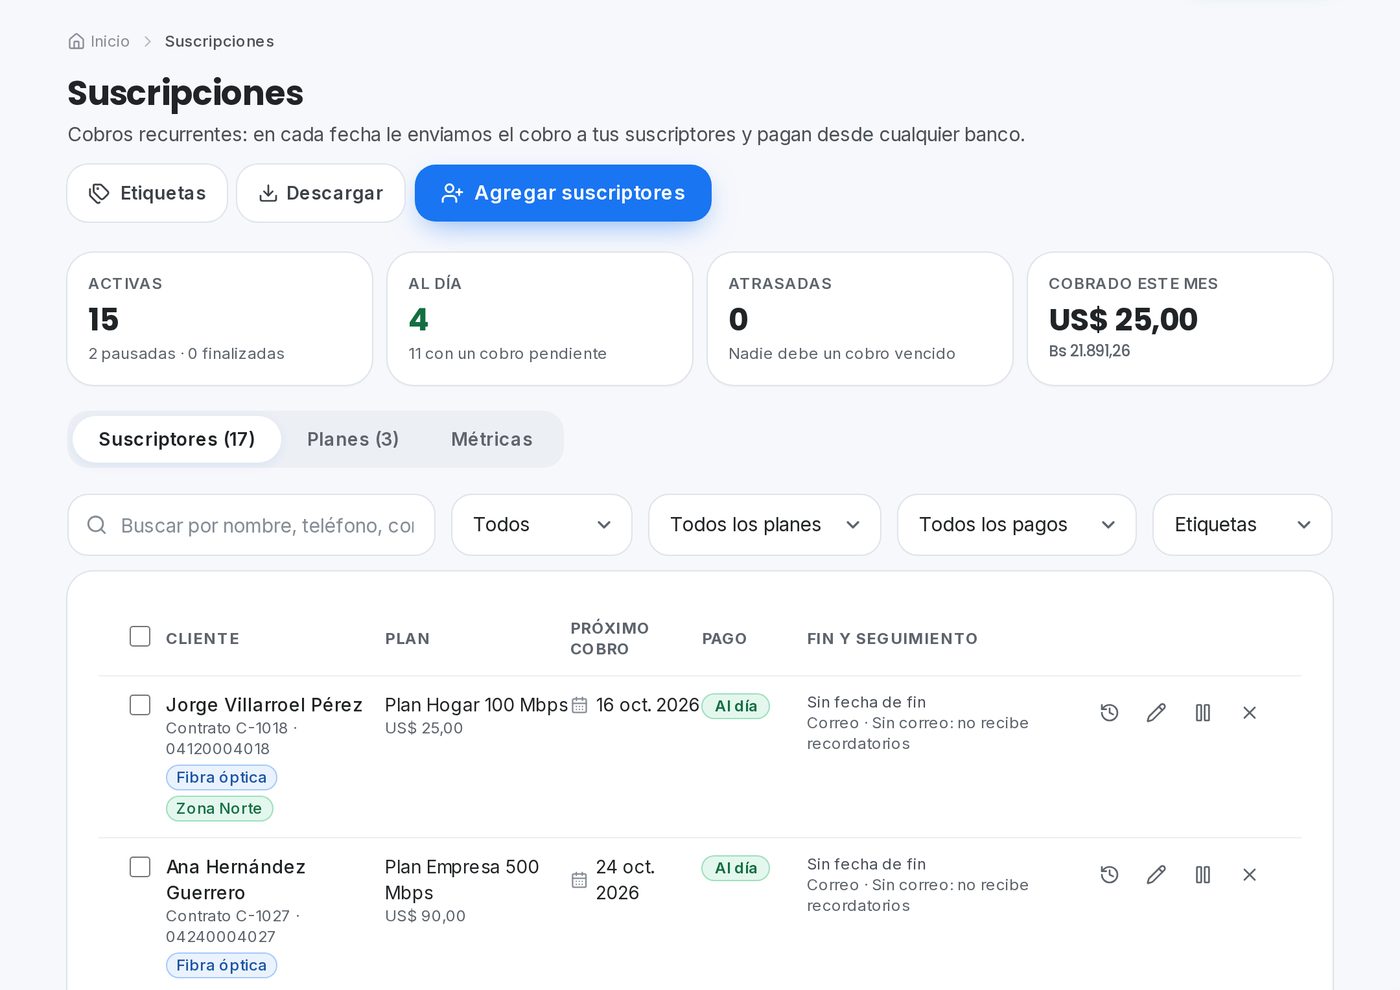Edit Ana Hernández Guerrero subscription pencil icon
Screen dimensions: 1400x990
[1156, 875]
